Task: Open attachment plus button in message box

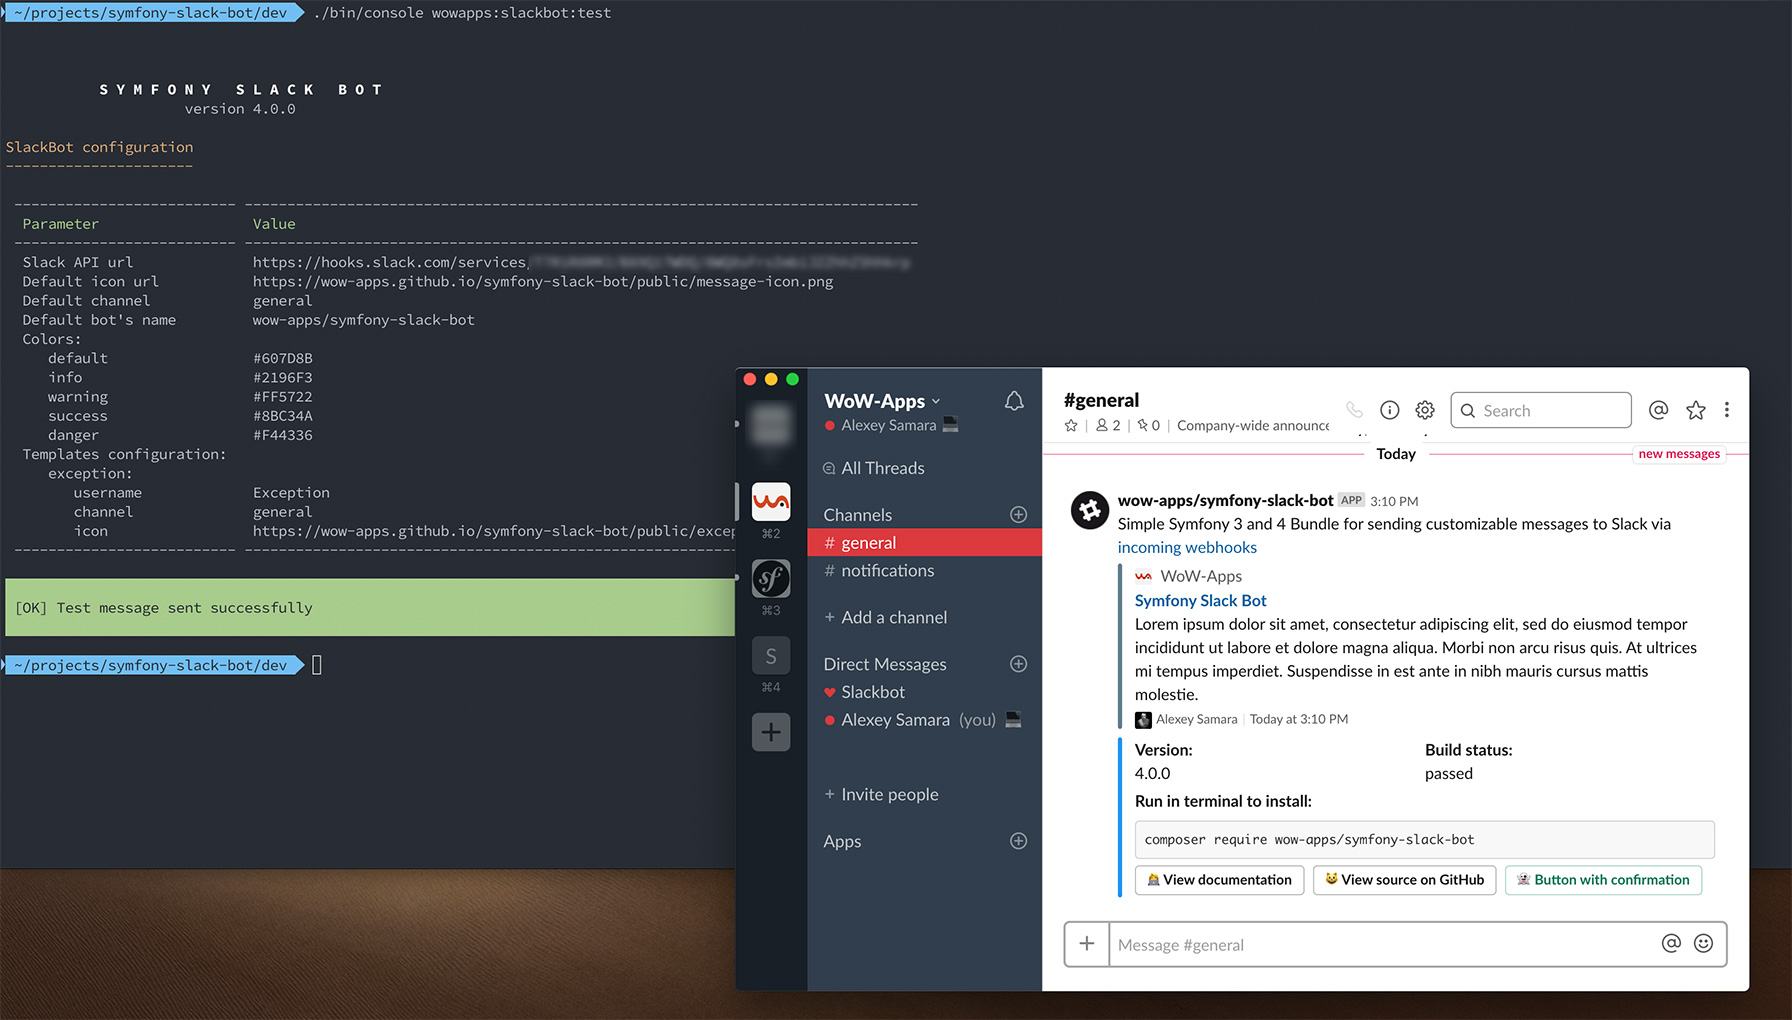Action: 1087,944
